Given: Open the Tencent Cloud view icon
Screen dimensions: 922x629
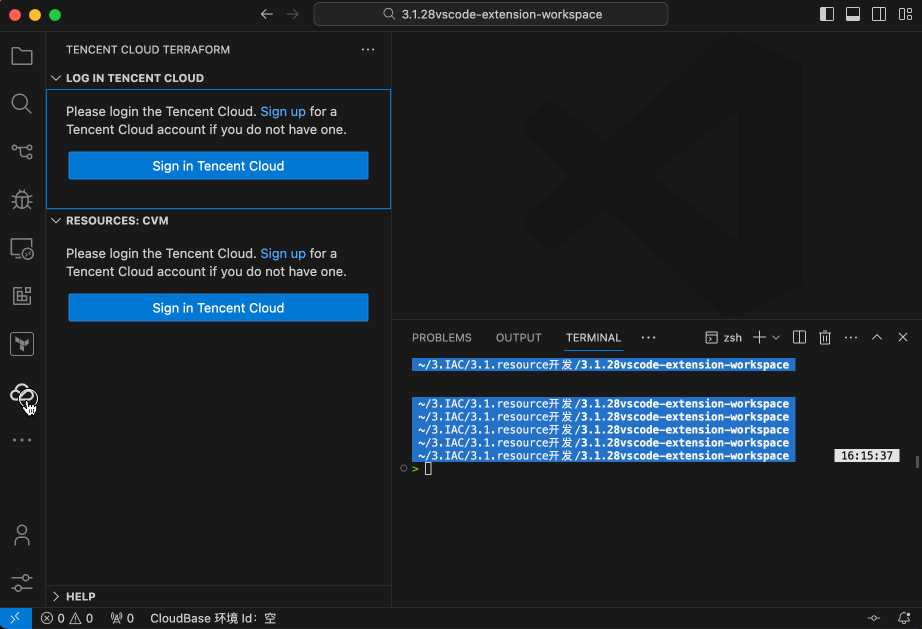Looking at the screenshot, I should [x=23, y=394].
